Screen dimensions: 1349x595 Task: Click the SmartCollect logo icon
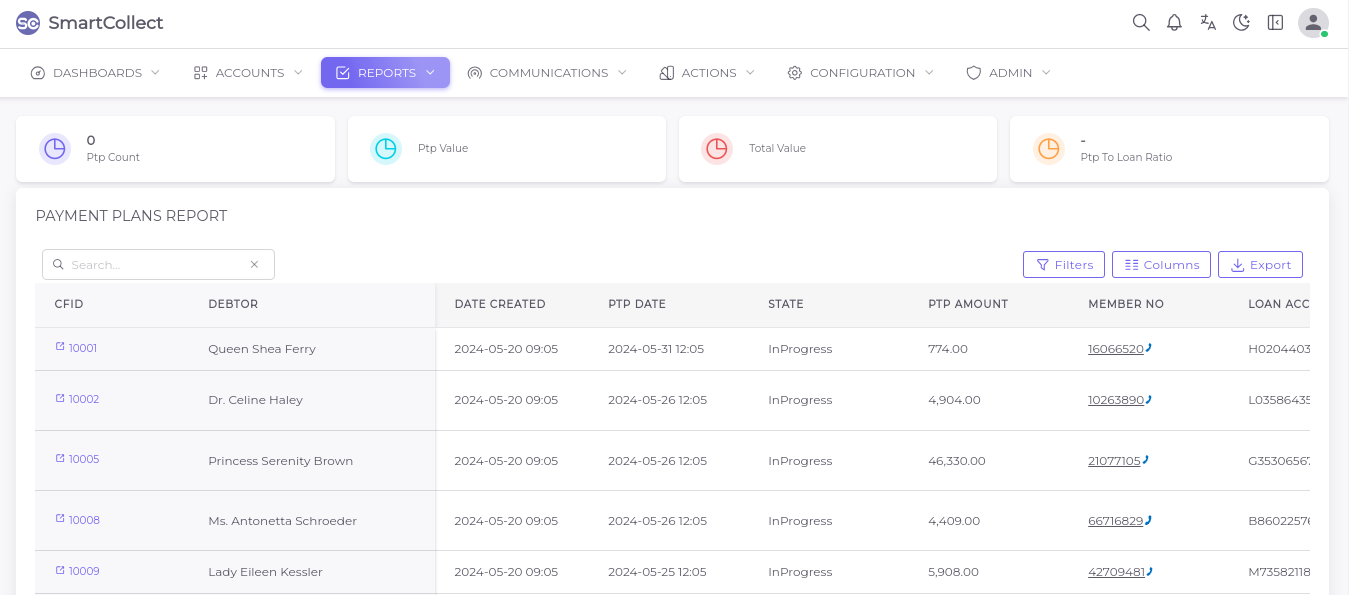point(28,23)
